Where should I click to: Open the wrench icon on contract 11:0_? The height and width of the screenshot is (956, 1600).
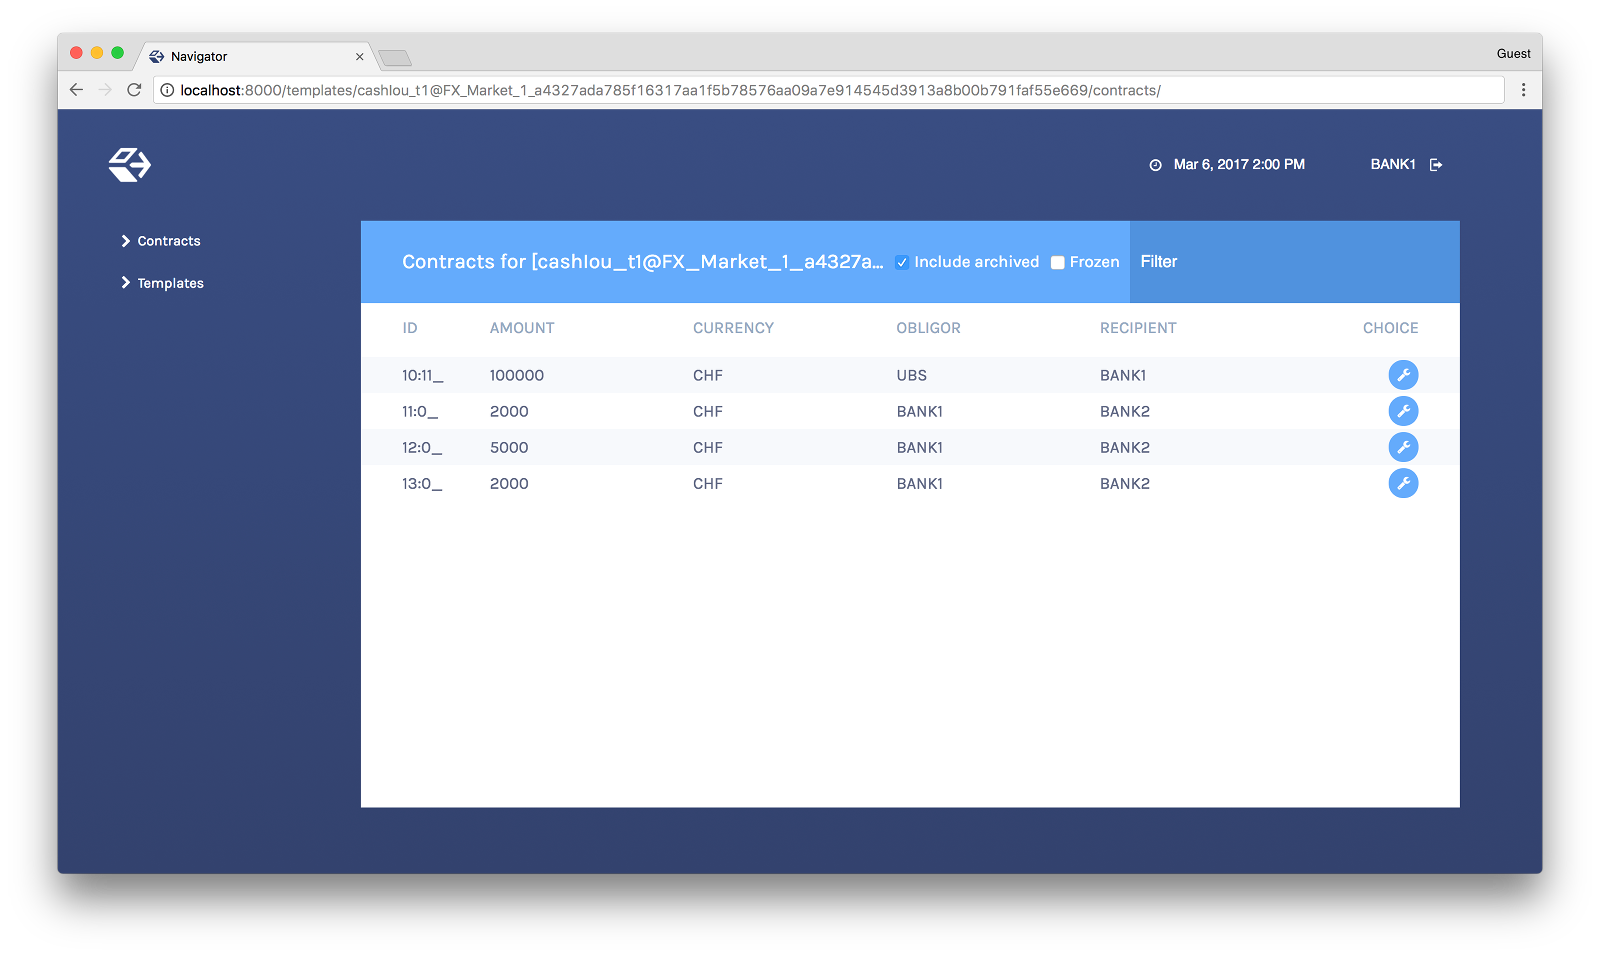pyautogui.click(x=1404, y=410)
